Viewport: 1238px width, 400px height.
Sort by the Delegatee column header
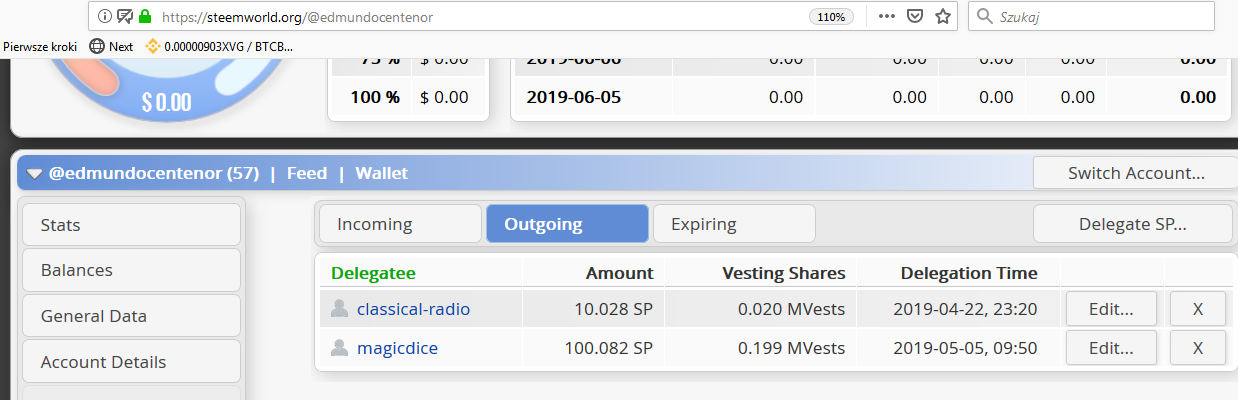[373, 273]
